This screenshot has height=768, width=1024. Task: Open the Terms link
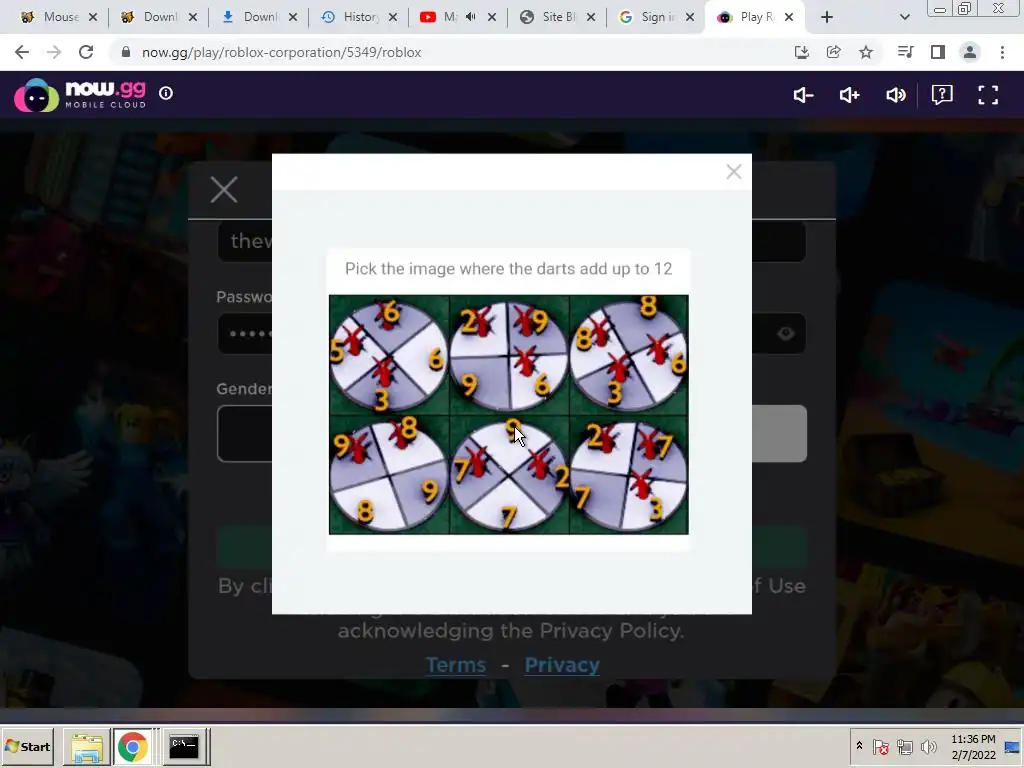click(x=456, y=665)
